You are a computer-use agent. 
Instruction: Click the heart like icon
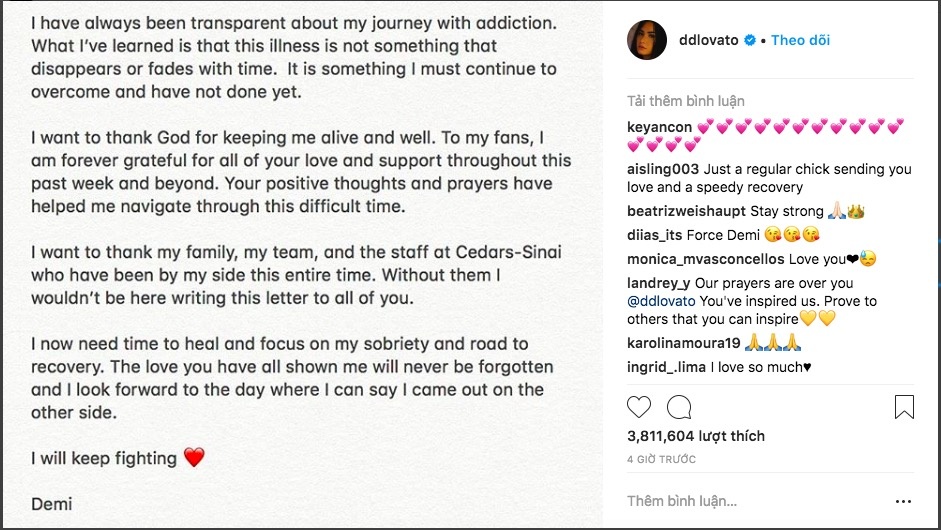639,407
